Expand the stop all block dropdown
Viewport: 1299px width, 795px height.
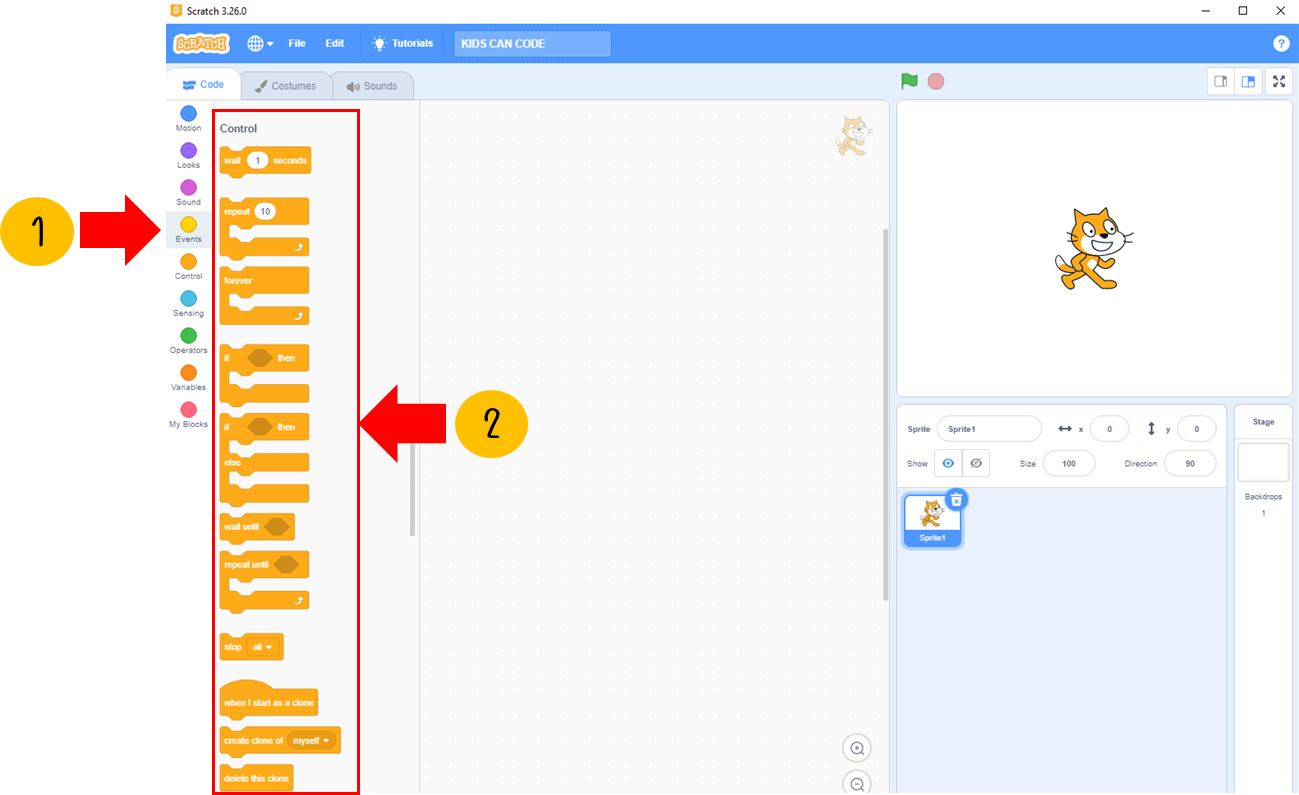(x=263, y=647)
